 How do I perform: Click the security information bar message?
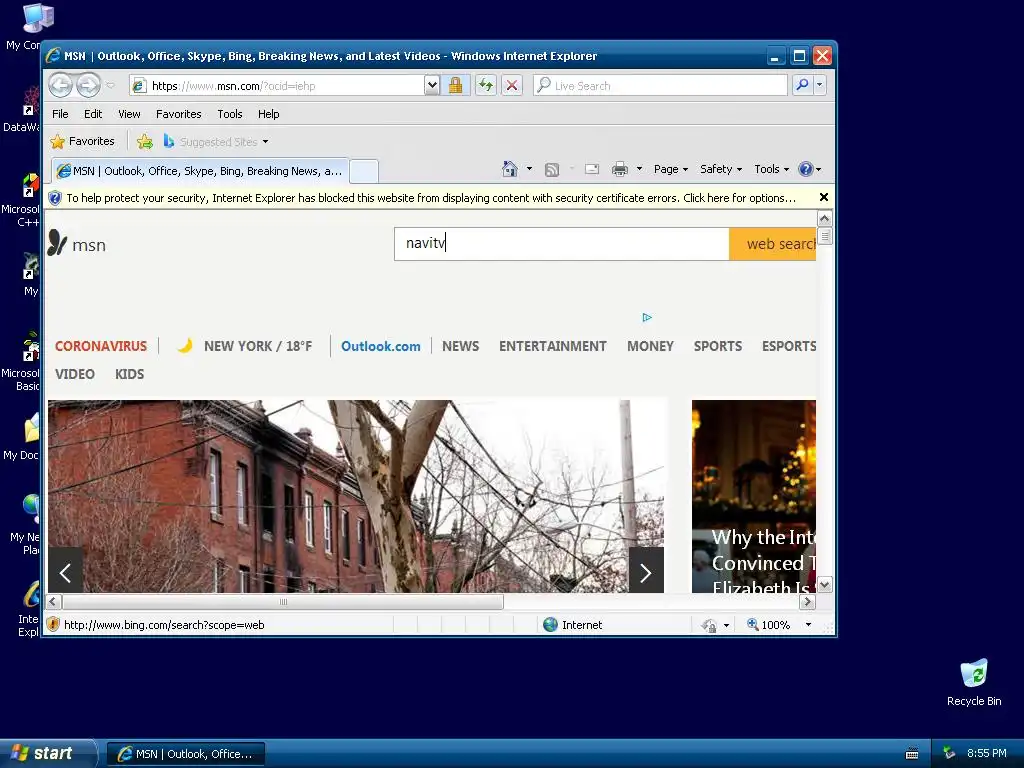(x=431, y=198)
